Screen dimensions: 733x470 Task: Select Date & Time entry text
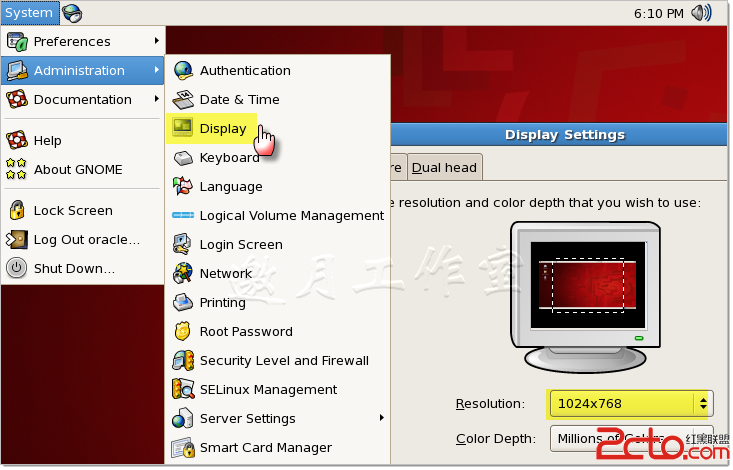click(239, 100)
